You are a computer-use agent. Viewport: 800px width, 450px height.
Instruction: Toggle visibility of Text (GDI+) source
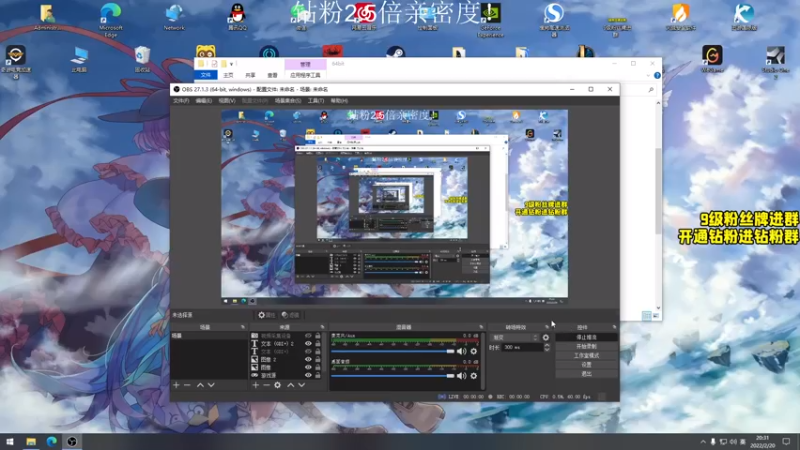(308, 352)
